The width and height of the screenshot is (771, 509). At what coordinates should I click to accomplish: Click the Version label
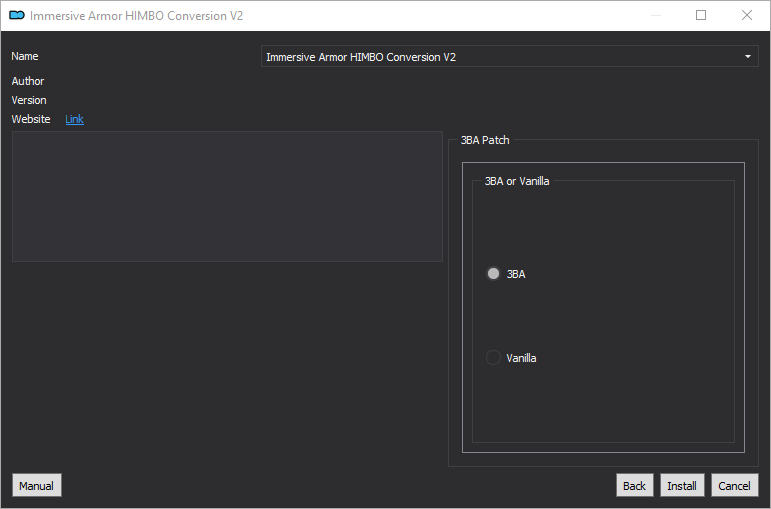(29, 100)
